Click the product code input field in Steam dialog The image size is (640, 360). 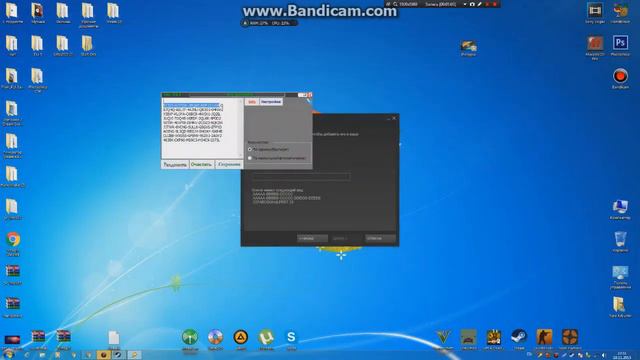(301, 176)
